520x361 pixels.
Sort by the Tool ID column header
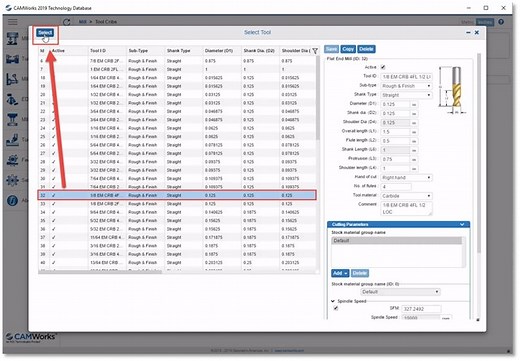(107, 51)
